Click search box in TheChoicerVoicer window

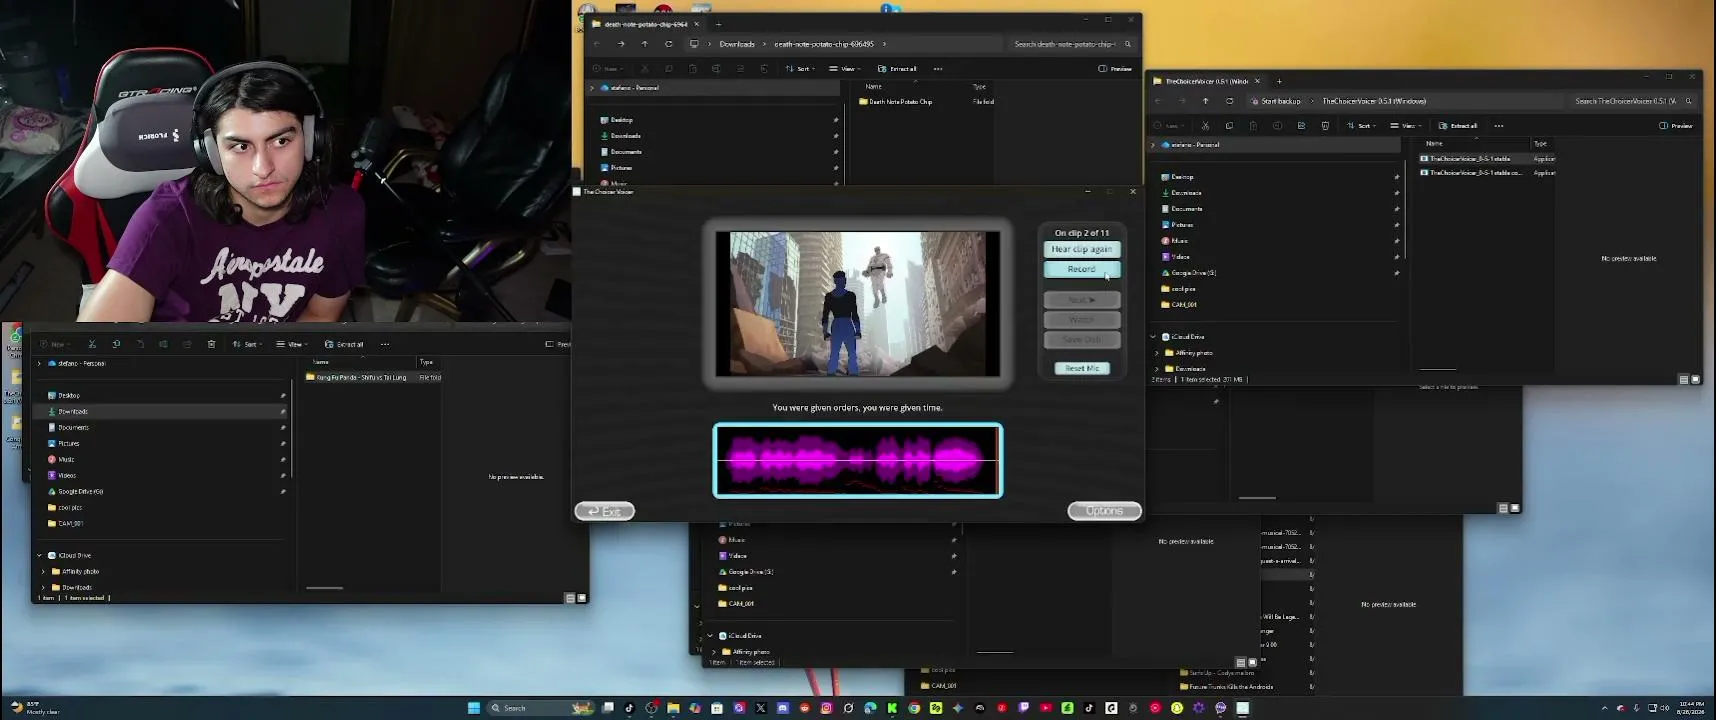(1632, 101)
